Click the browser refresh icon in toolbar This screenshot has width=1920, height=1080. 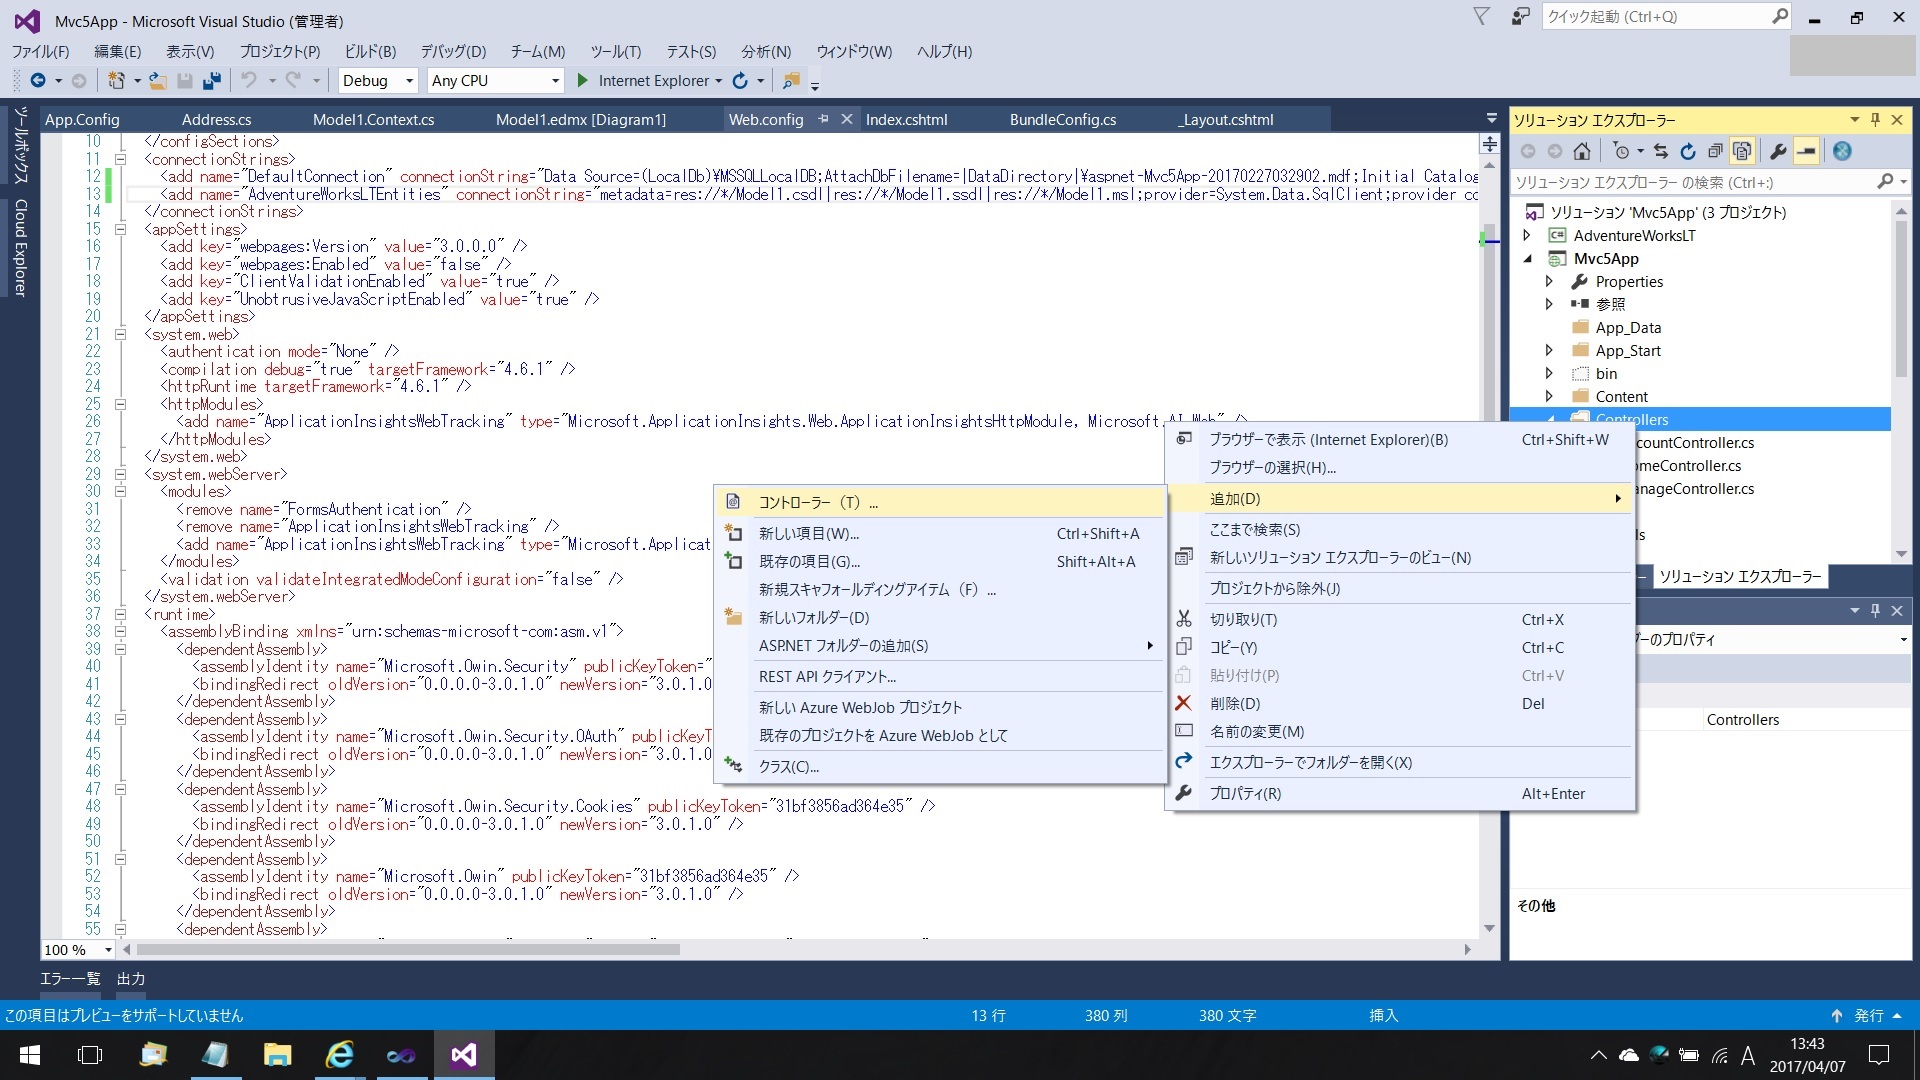tap(740, 80)
